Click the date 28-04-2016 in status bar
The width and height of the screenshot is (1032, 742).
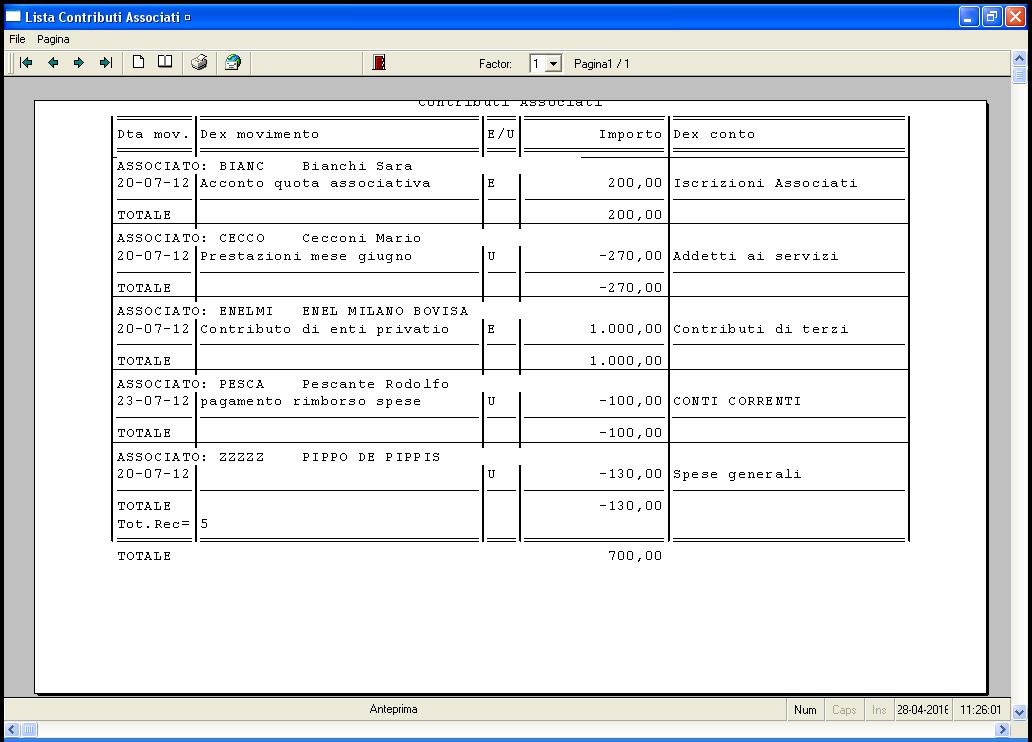pos(923,710)
